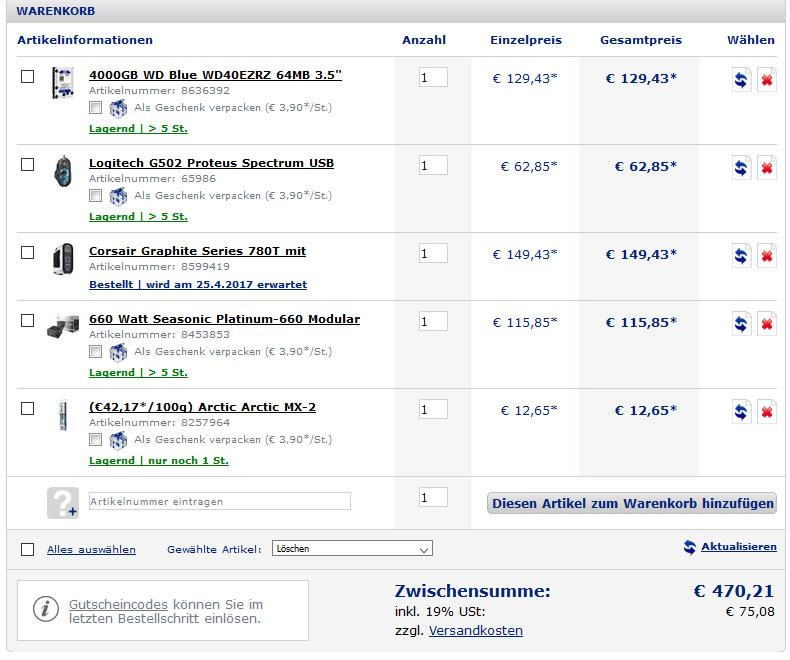
Task: Click Seasonic Lagernd > 5 St. status
Action: pos(138,373)
